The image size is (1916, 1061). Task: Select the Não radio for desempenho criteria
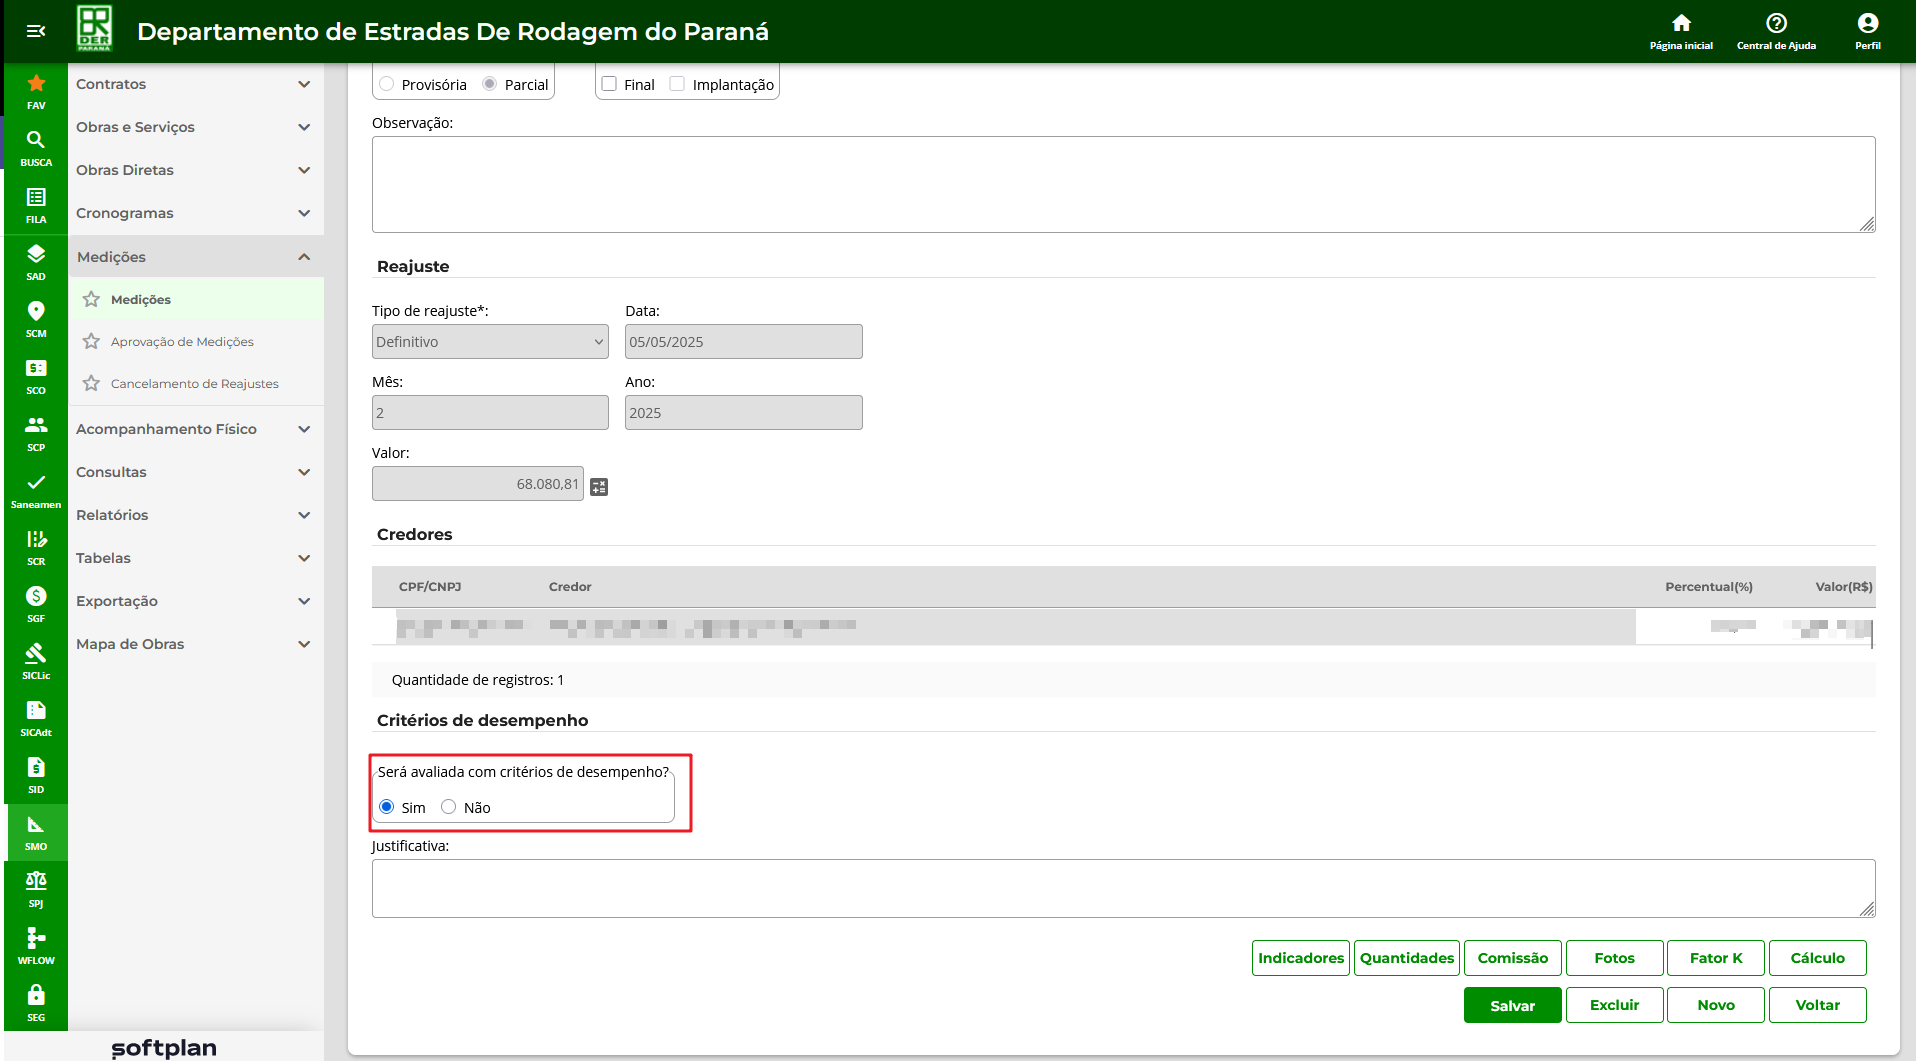click(449, 807)
